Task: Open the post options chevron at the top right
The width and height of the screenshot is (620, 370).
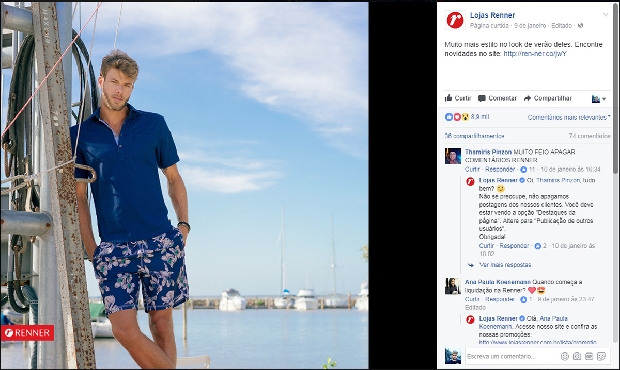Action: point(605,15)
